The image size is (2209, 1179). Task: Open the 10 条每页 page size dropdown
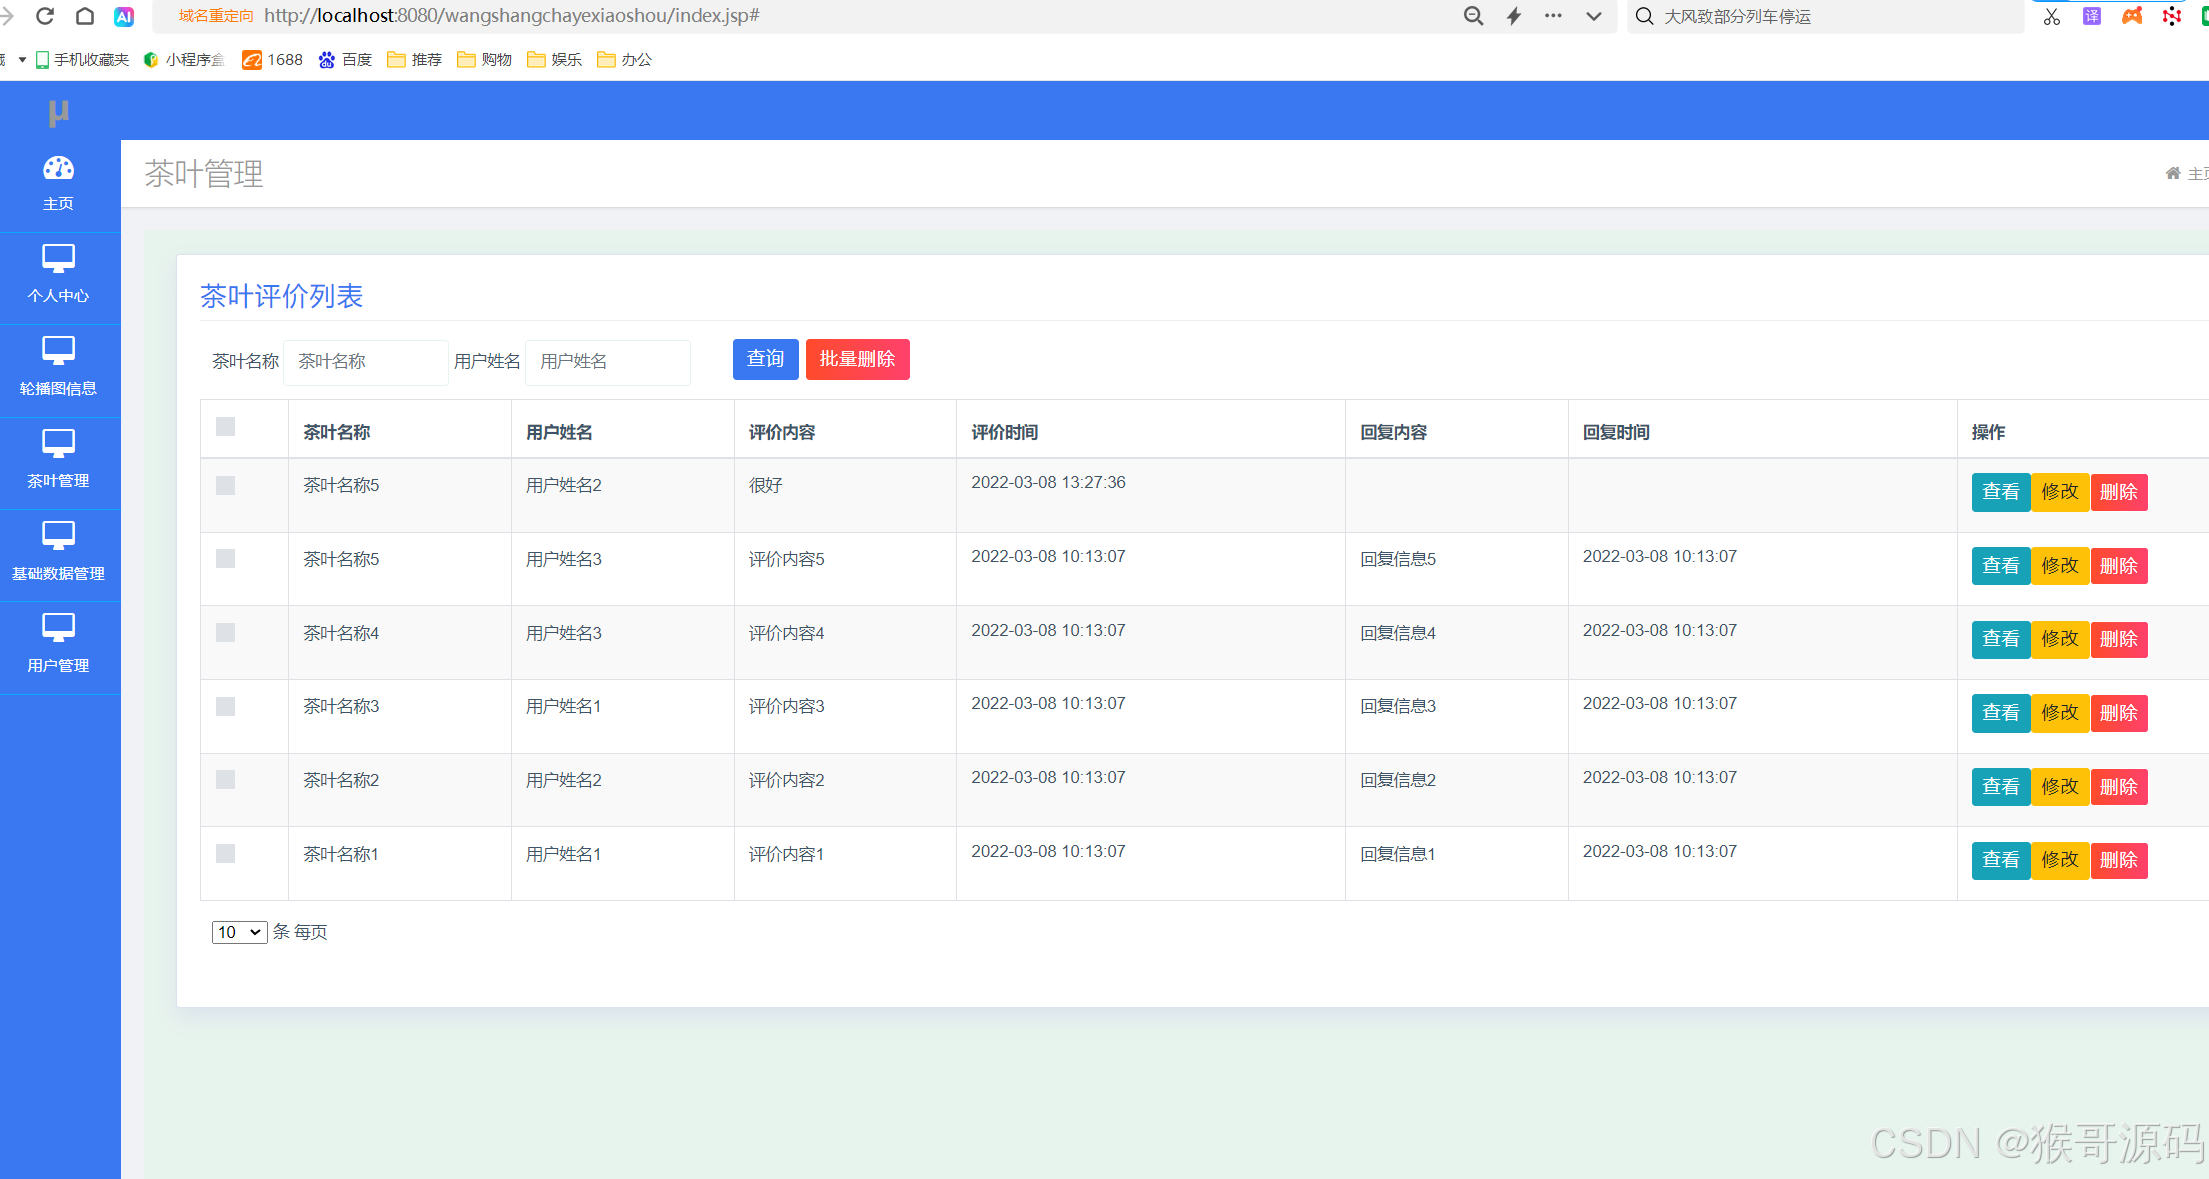pos(239,932)
